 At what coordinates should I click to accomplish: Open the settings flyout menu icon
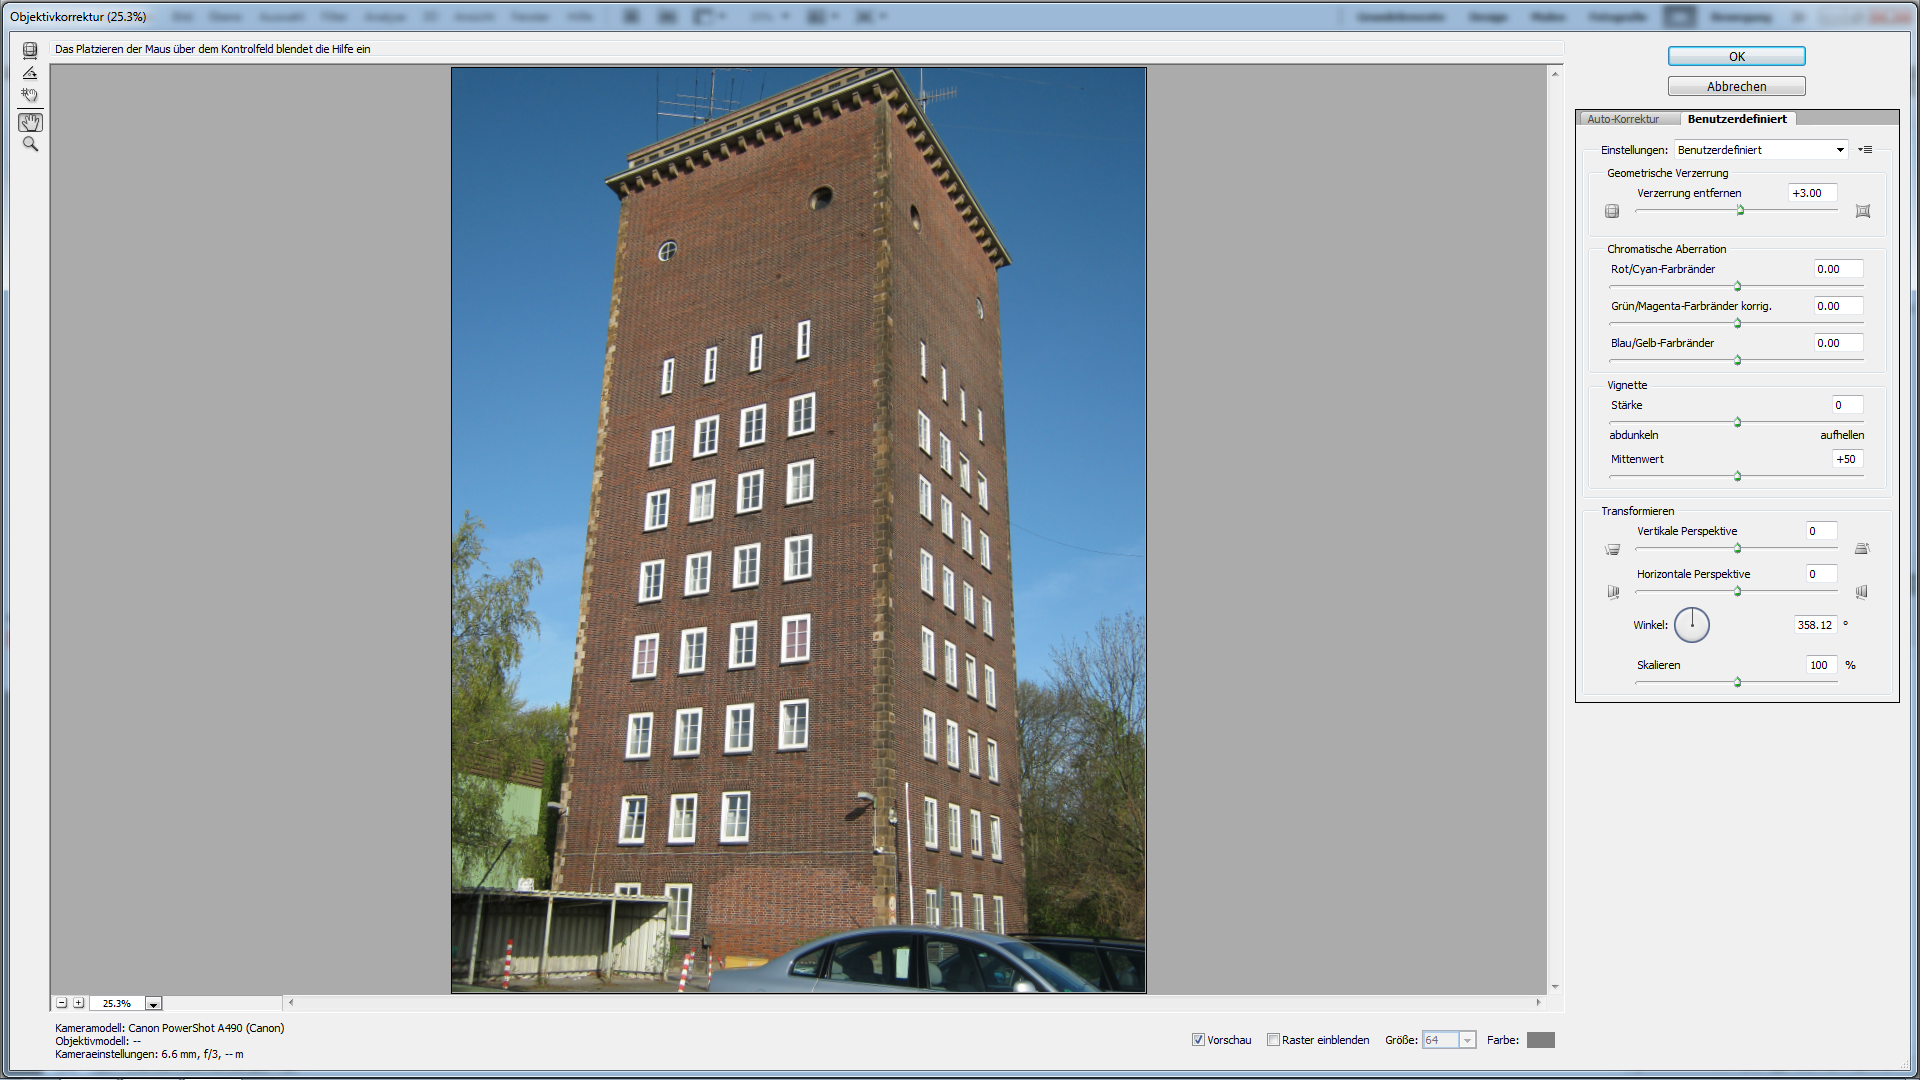pyautogui.click(x=1866, y=150)
